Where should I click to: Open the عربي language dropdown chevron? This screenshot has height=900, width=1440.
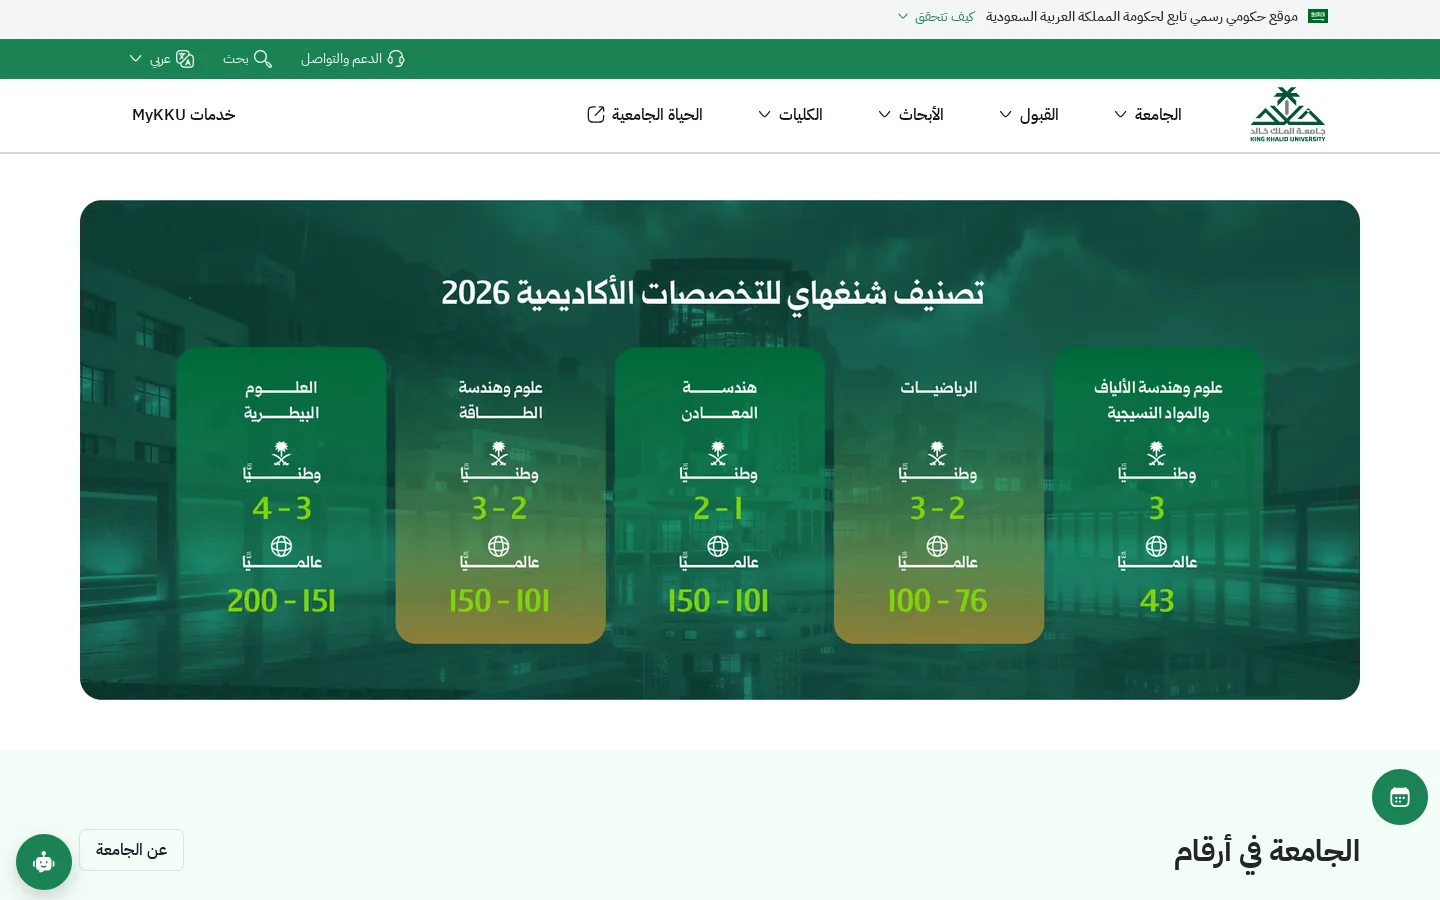point(136,59)
